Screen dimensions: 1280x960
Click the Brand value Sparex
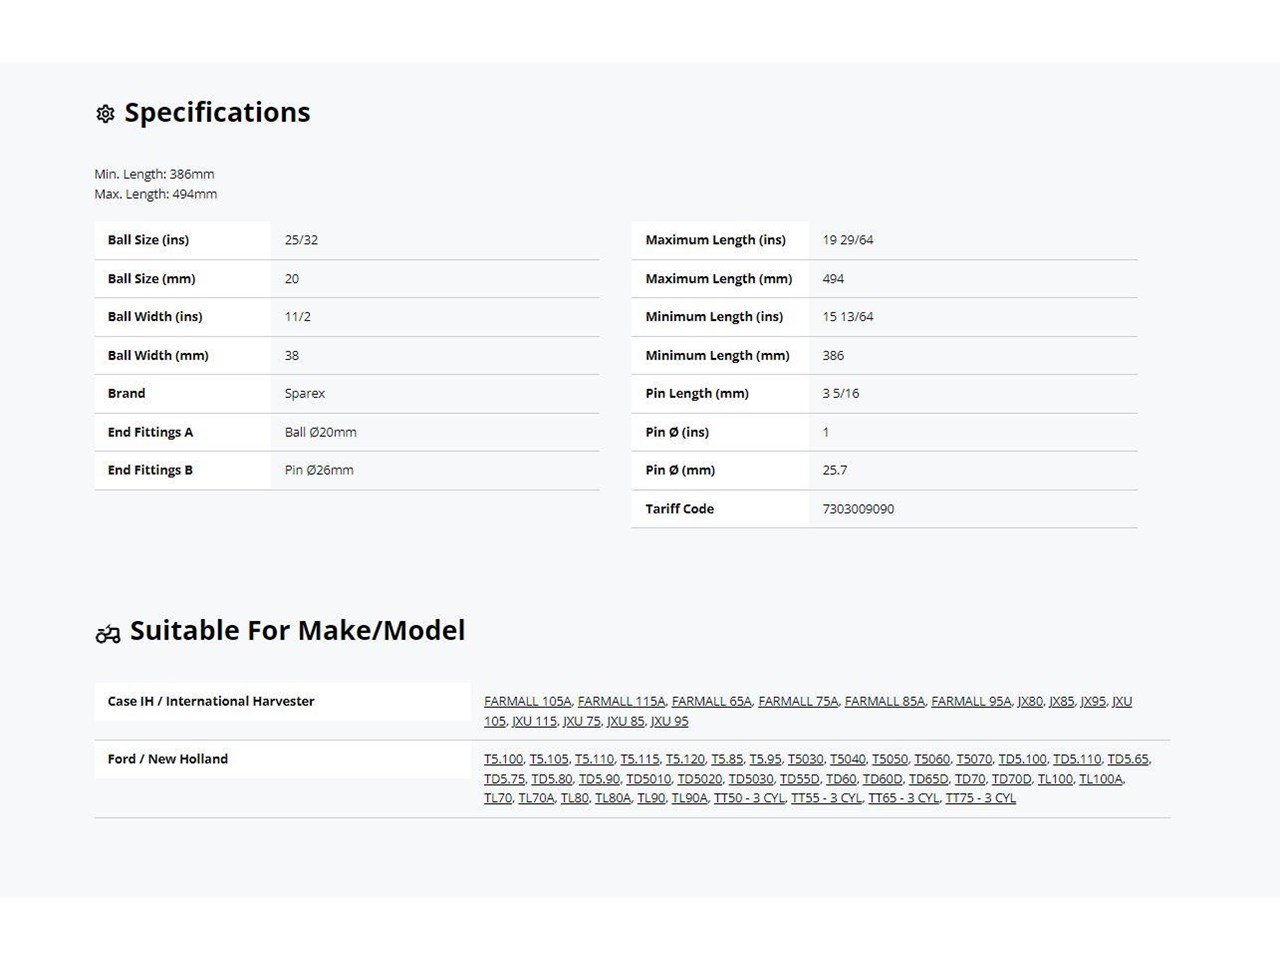click(x=305, y=394)
